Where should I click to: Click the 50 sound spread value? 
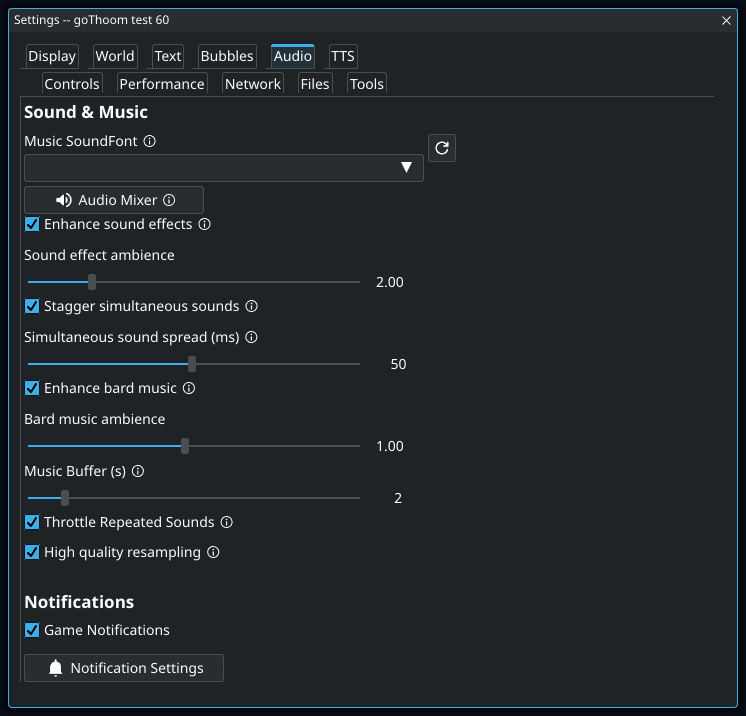pos(398,364)
